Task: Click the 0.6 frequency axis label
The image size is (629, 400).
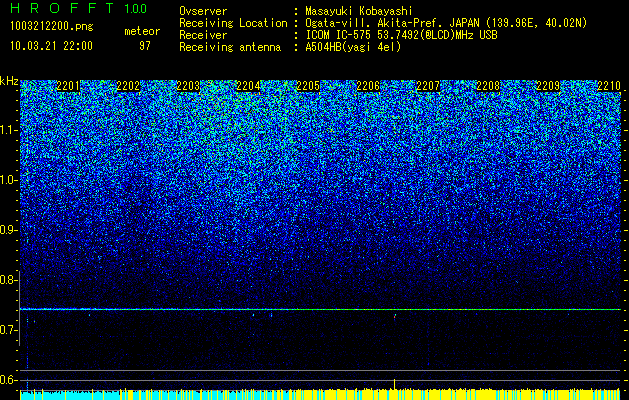Action: point(9,380)
